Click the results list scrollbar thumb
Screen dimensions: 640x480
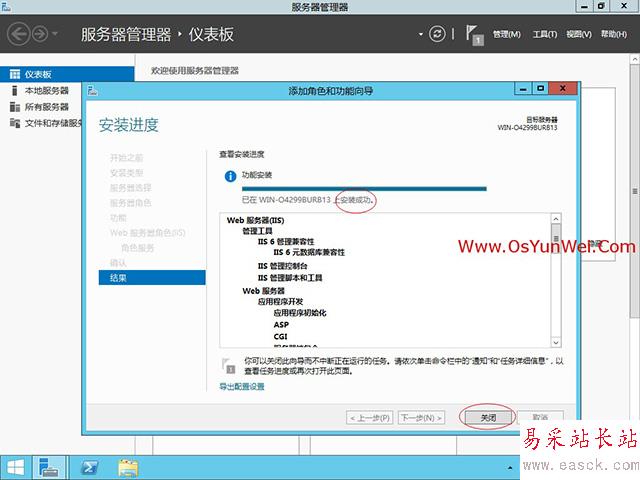click(x=556, y=238)
